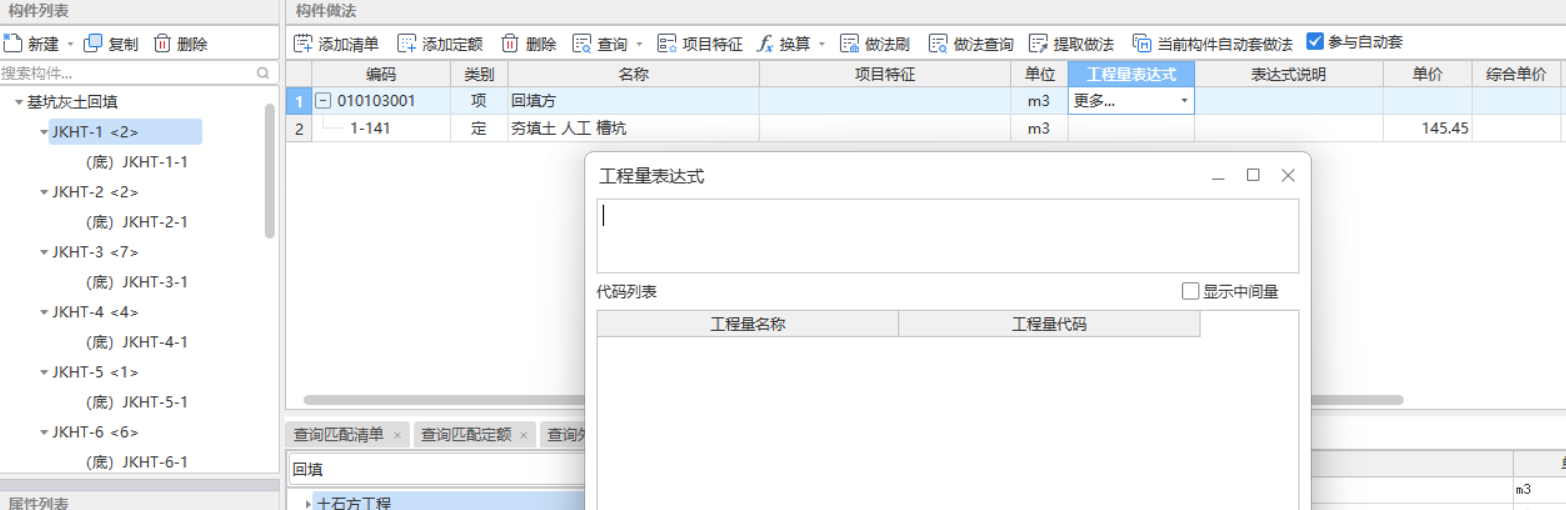This screenshot has width=1566, height=510.
Task: Select row number 2 in 构件做法 table
Action: click(298, 128)
